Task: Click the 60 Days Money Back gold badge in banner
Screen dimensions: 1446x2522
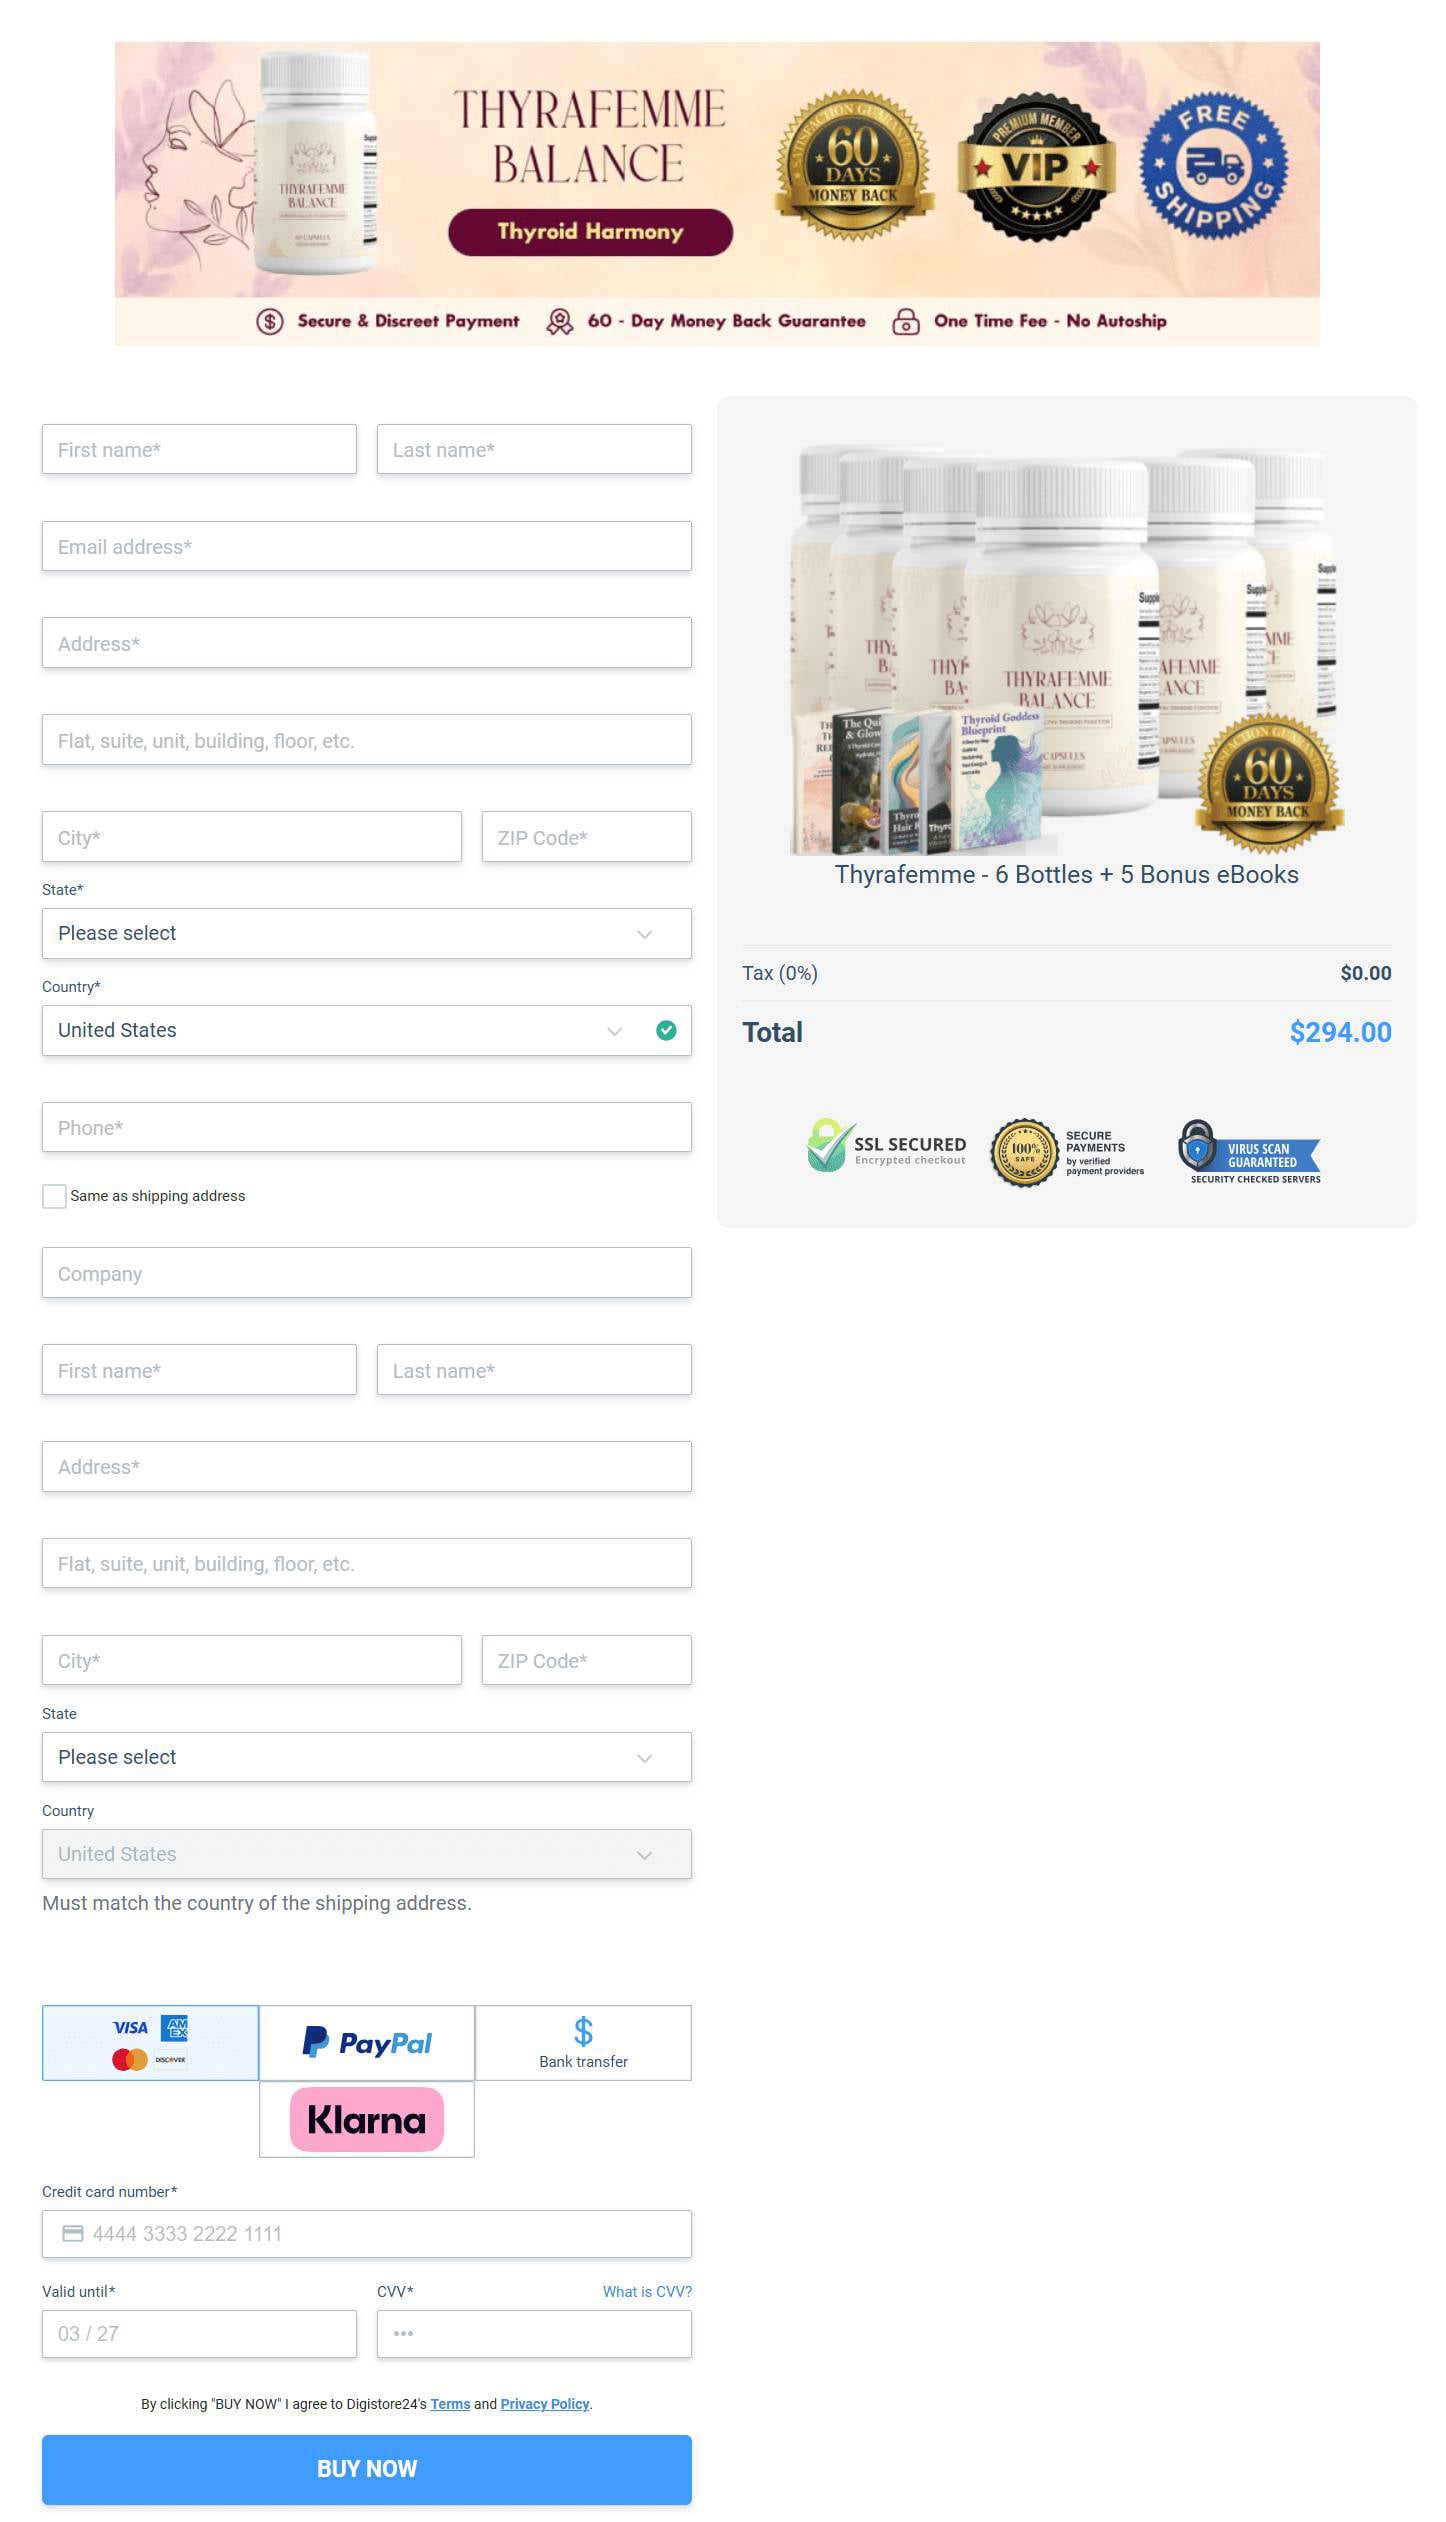Action: pos(853,166)
